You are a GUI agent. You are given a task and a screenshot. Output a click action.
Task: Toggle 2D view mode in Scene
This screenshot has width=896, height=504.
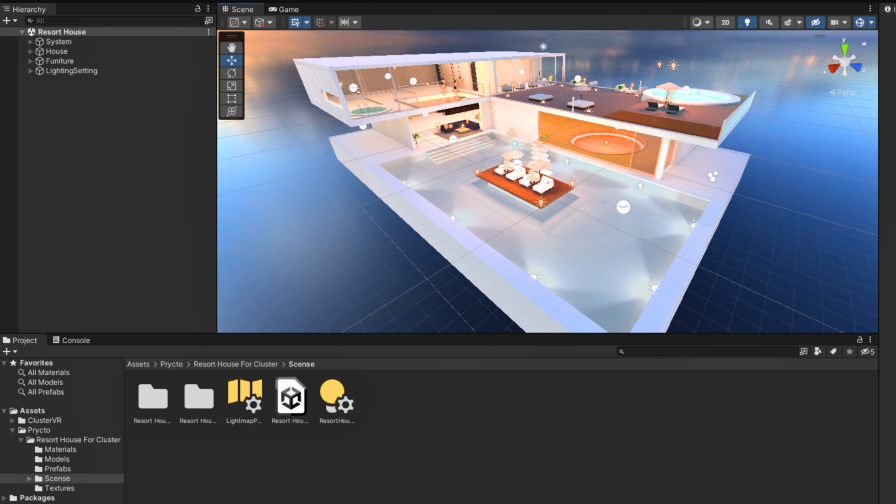tap(725, 22)
